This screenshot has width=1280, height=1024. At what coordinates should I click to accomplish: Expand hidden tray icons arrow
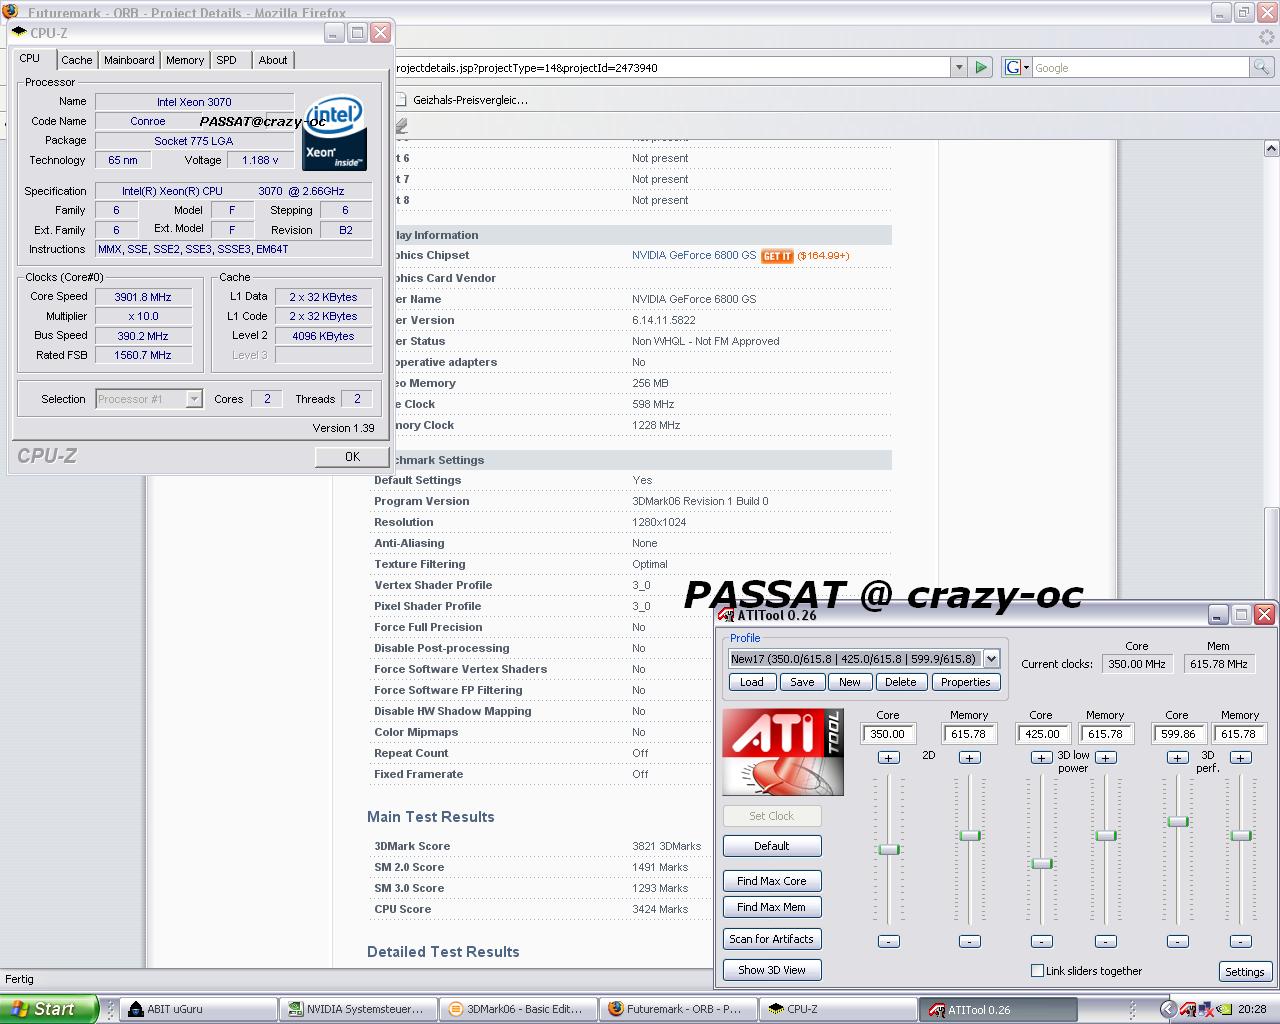tap(1166, 1009)
